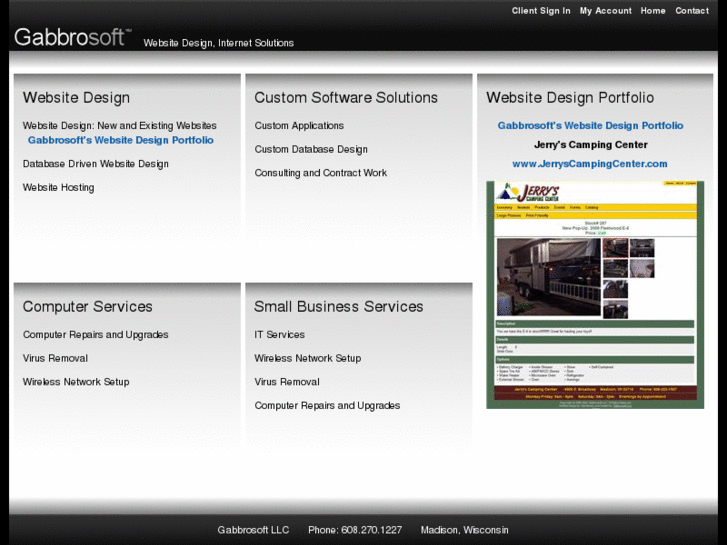Viewport: 727px width, 545px height.
Task: Click the Custom Software Solutions heading
Action: 346,97
